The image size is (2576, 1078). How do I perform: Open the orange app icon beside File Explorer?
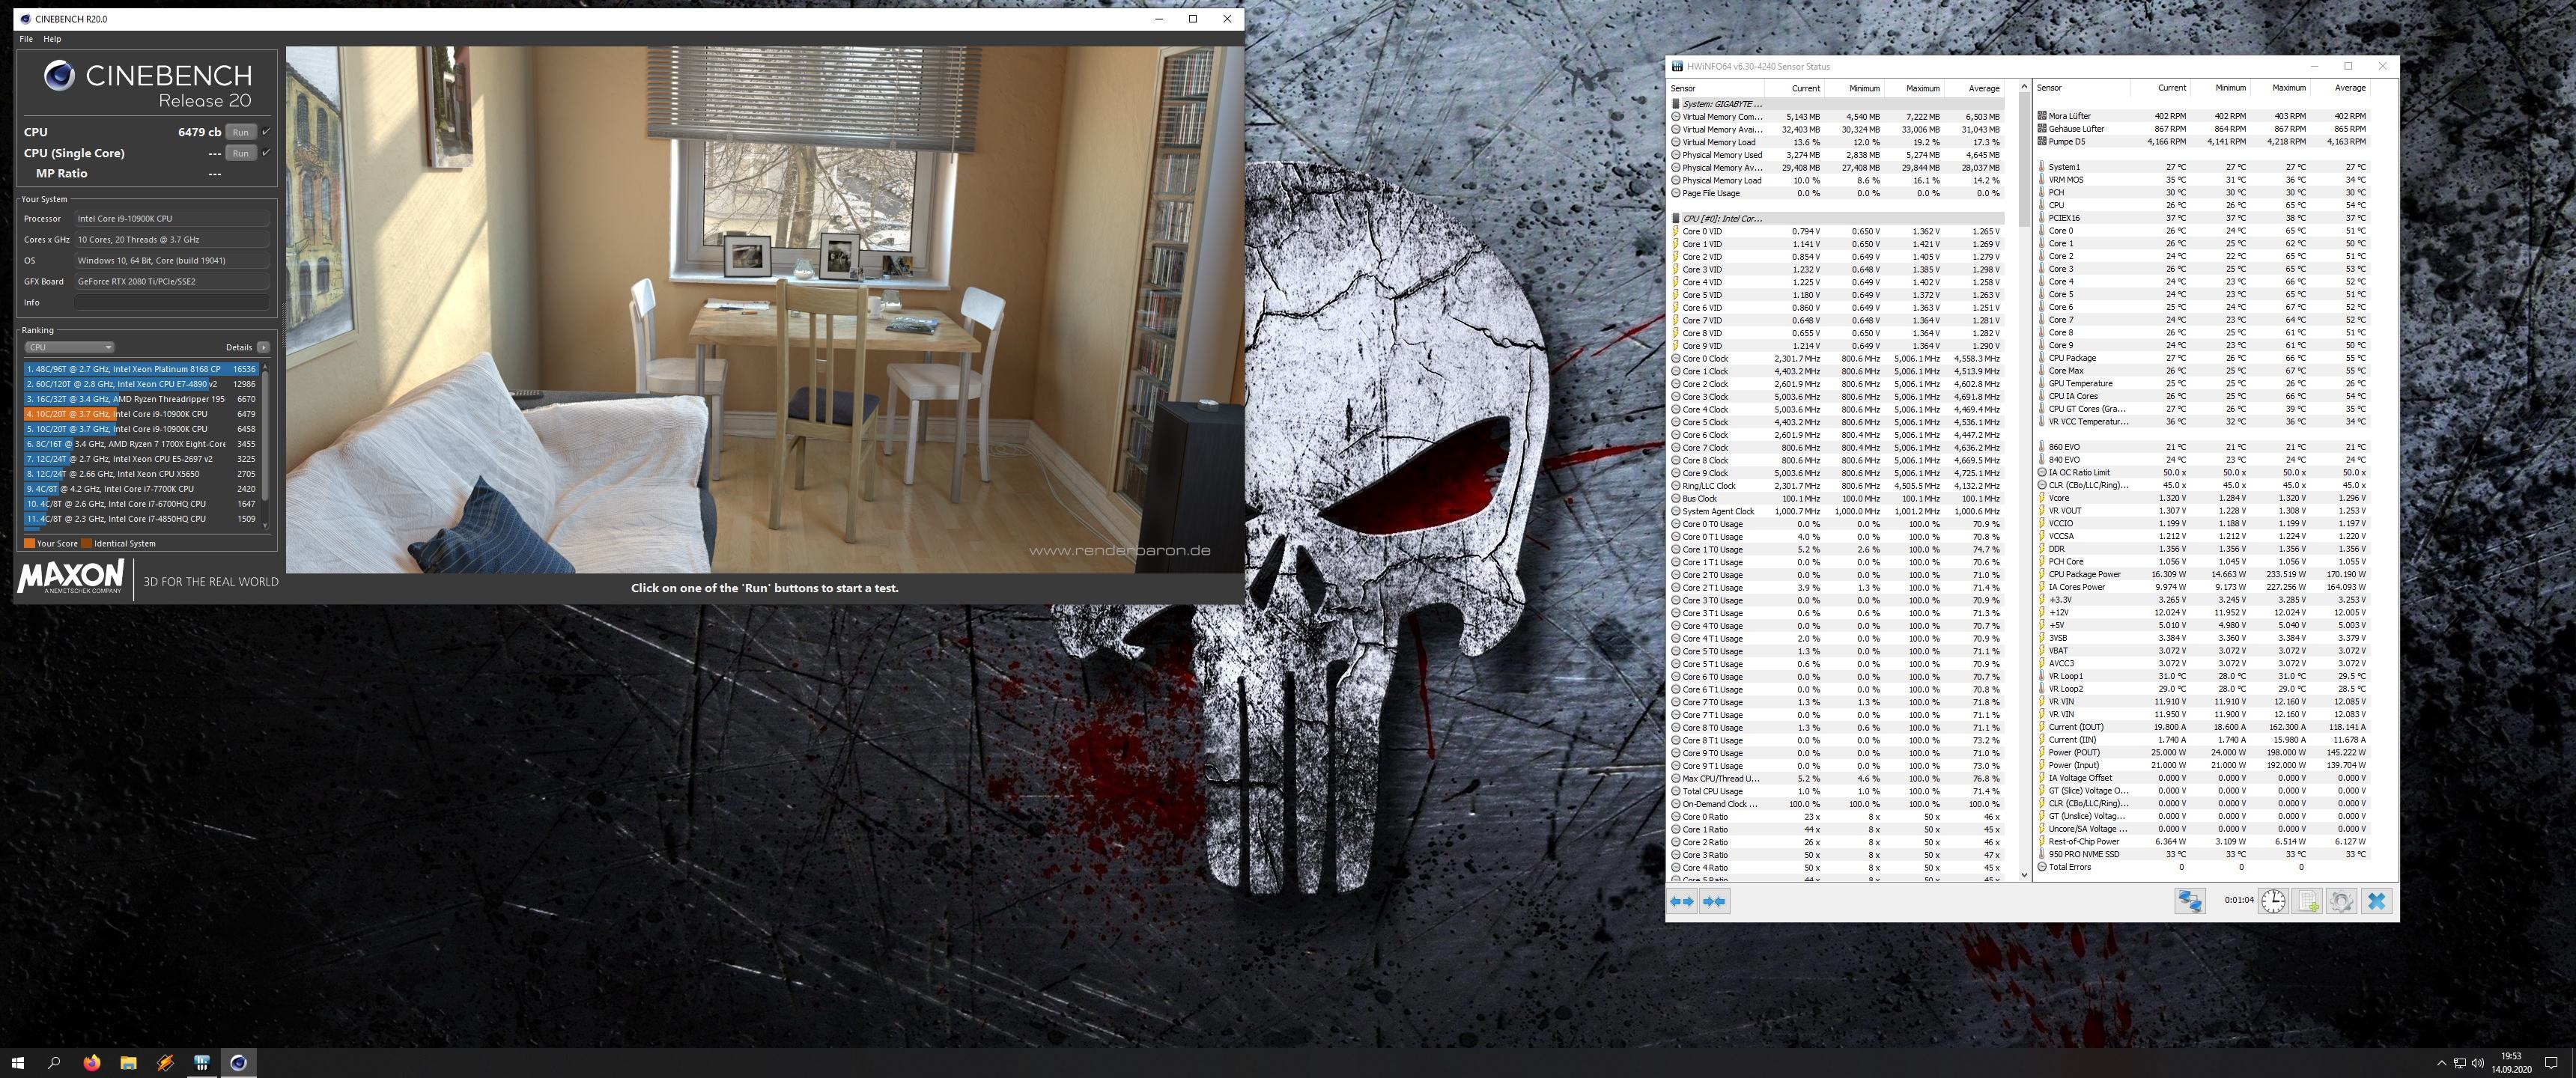[165, 1063]
